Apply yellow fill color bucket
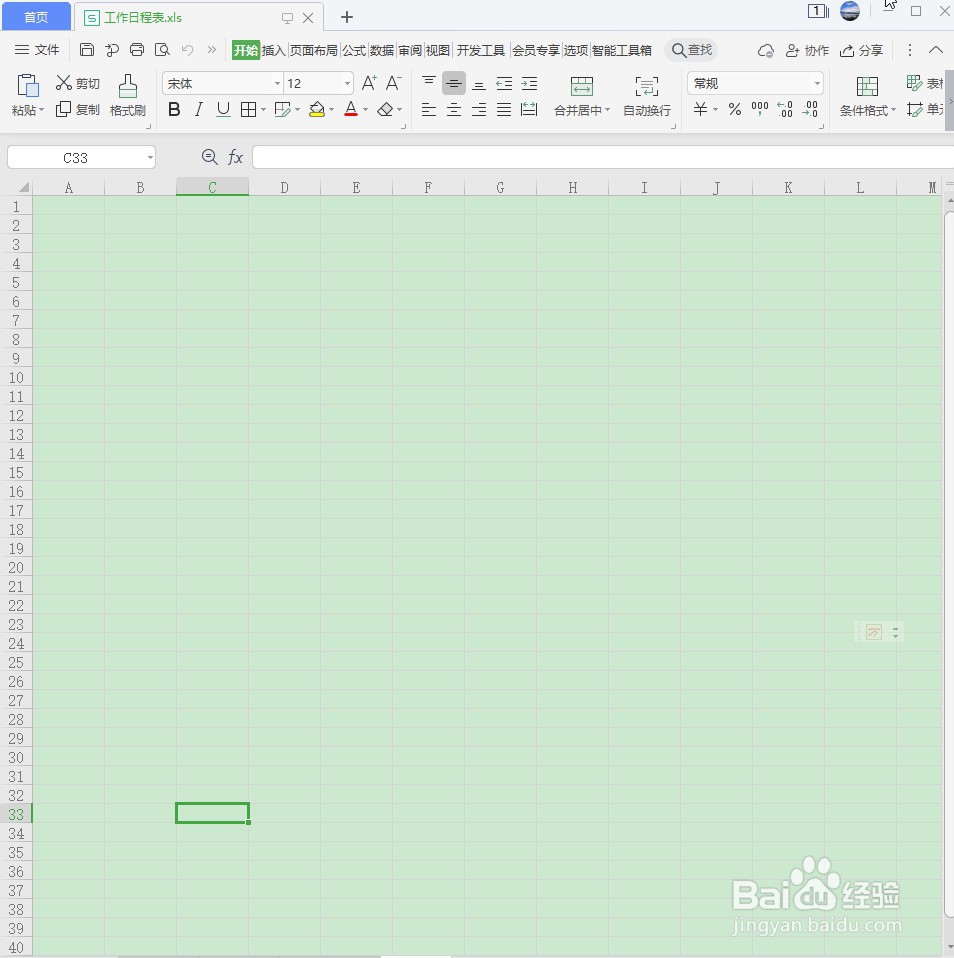Image resolution: width=954 pixels, height=958 pixels. (x=317, y=109)
